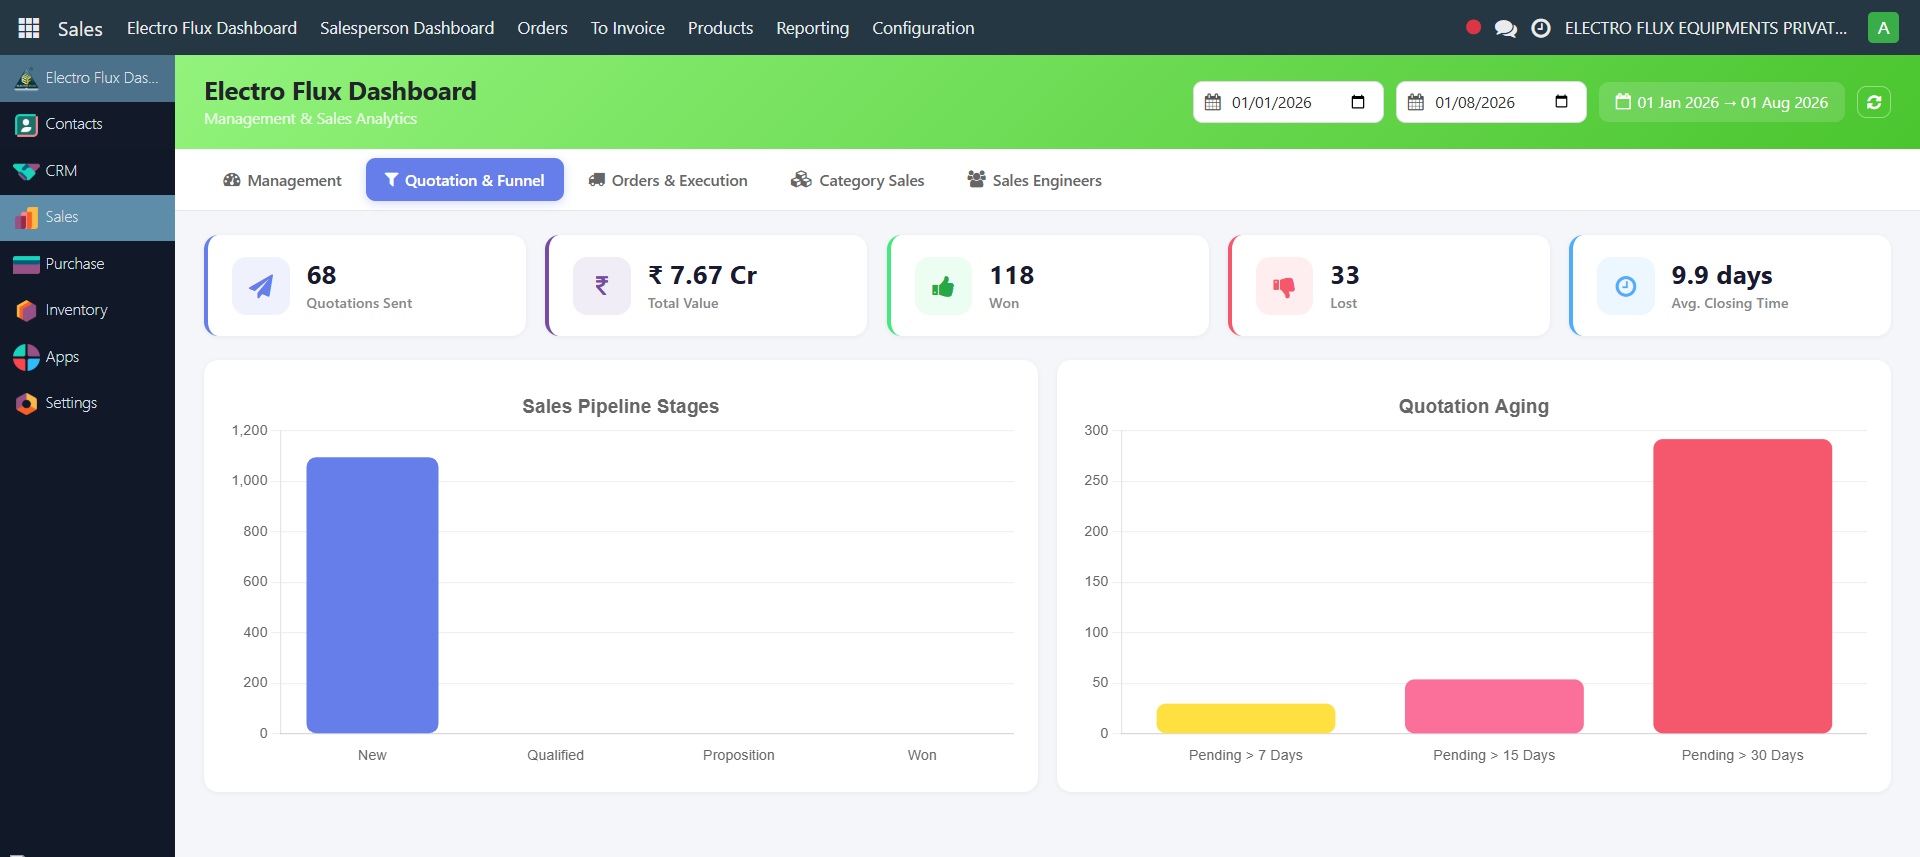Viewport: 1920px width, 857px height.
Task: Open the Reporting menu
Action: click(812, 28)
